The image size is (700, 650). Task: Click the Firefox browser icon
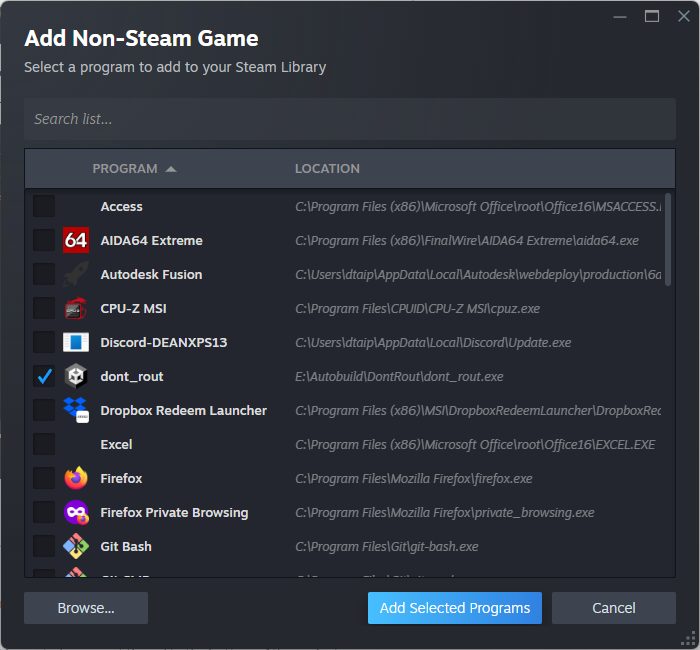pos(76,478)
